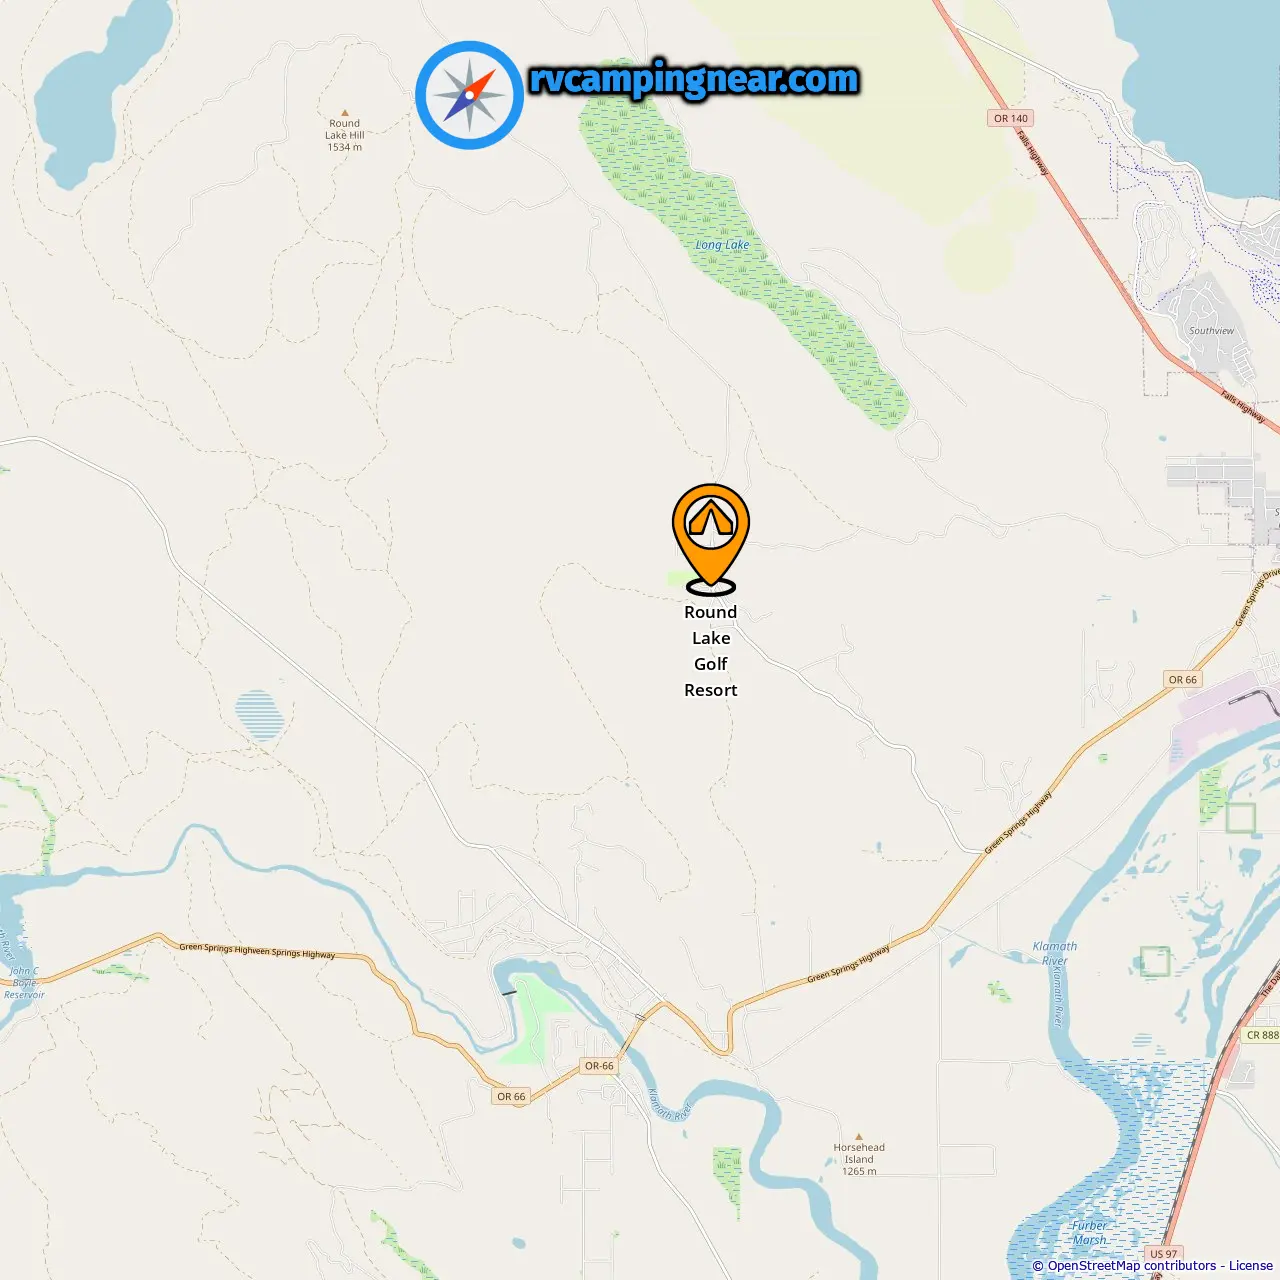Open the OpenStreetMap contributors link
The width and height of the screenshot is (1280, 1280).
pyautogui.click(x=1132, y=1266)
